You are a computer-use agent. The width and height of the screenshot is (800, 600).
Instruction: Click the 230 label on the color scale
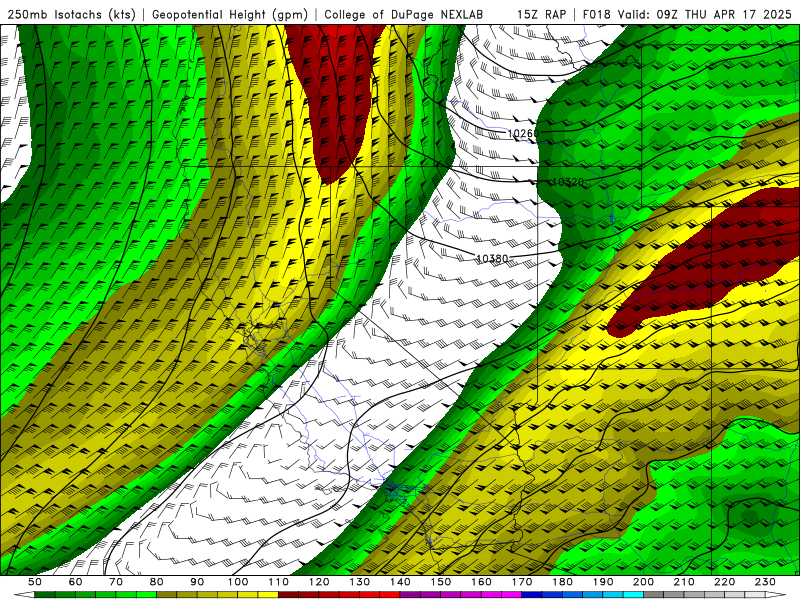tap(765, 582)
